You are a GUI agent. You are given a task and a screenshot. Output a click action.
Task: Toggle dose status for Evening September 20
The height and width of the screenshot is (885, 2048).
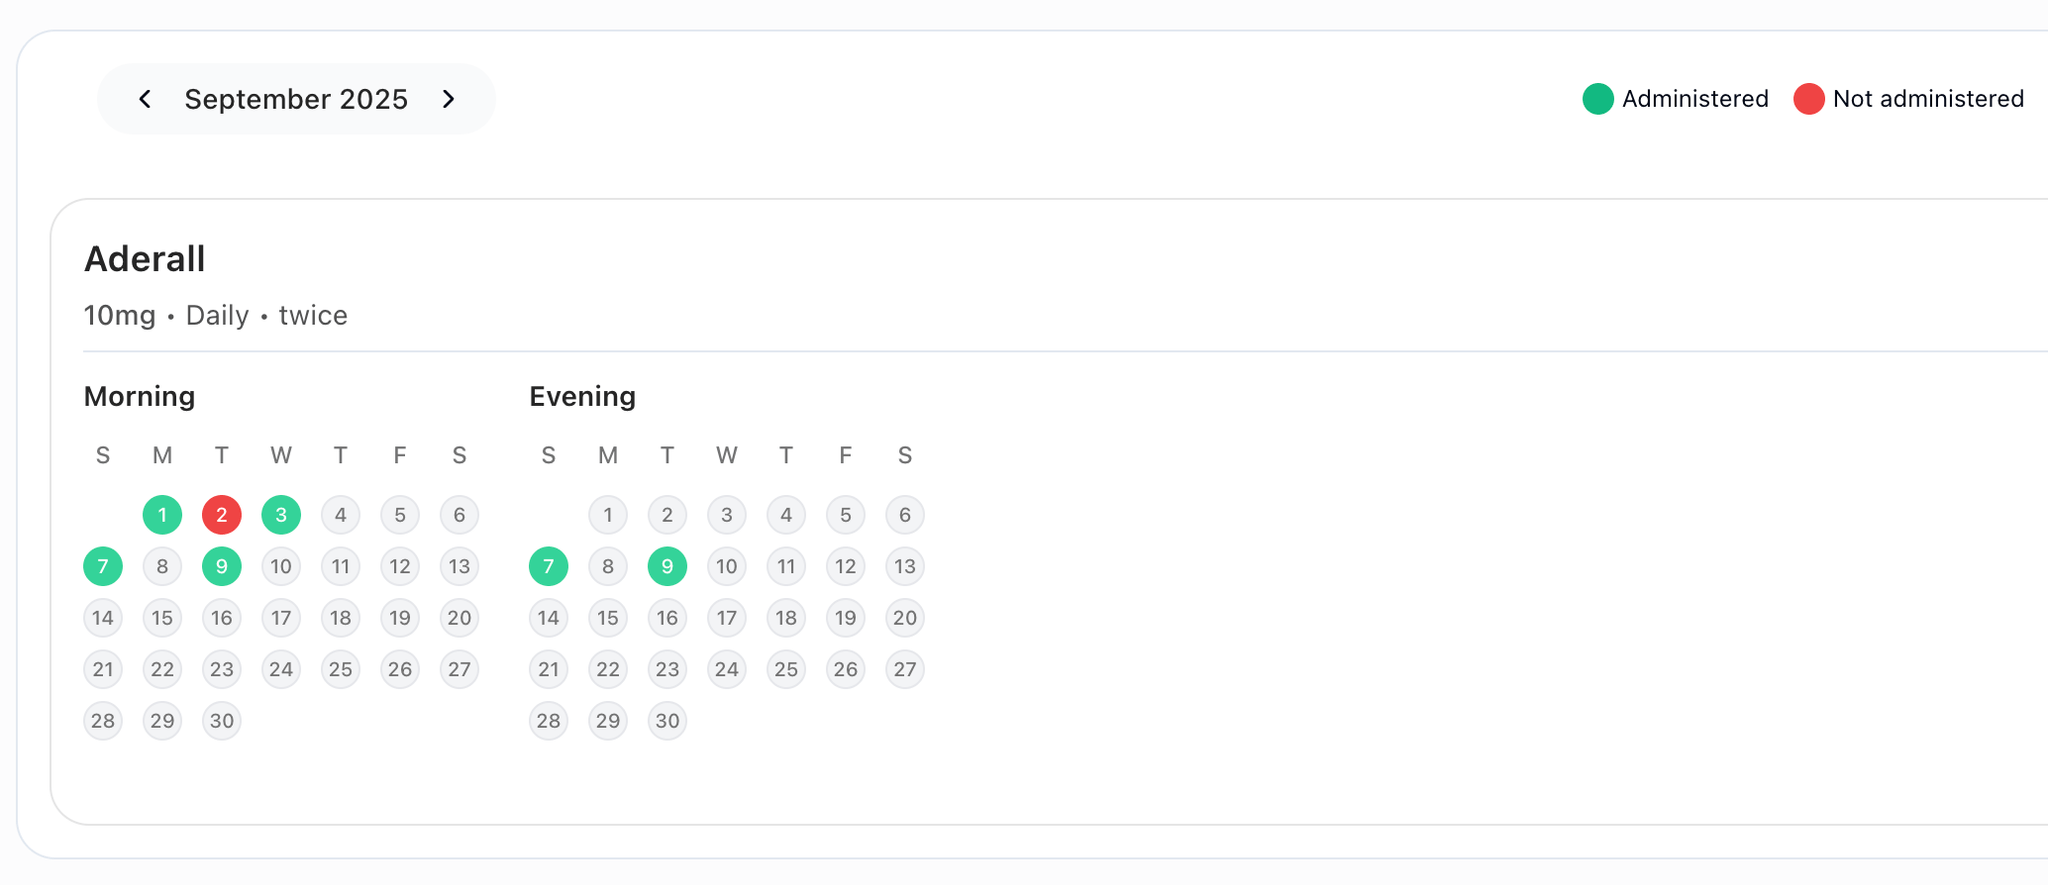point(904,618)
